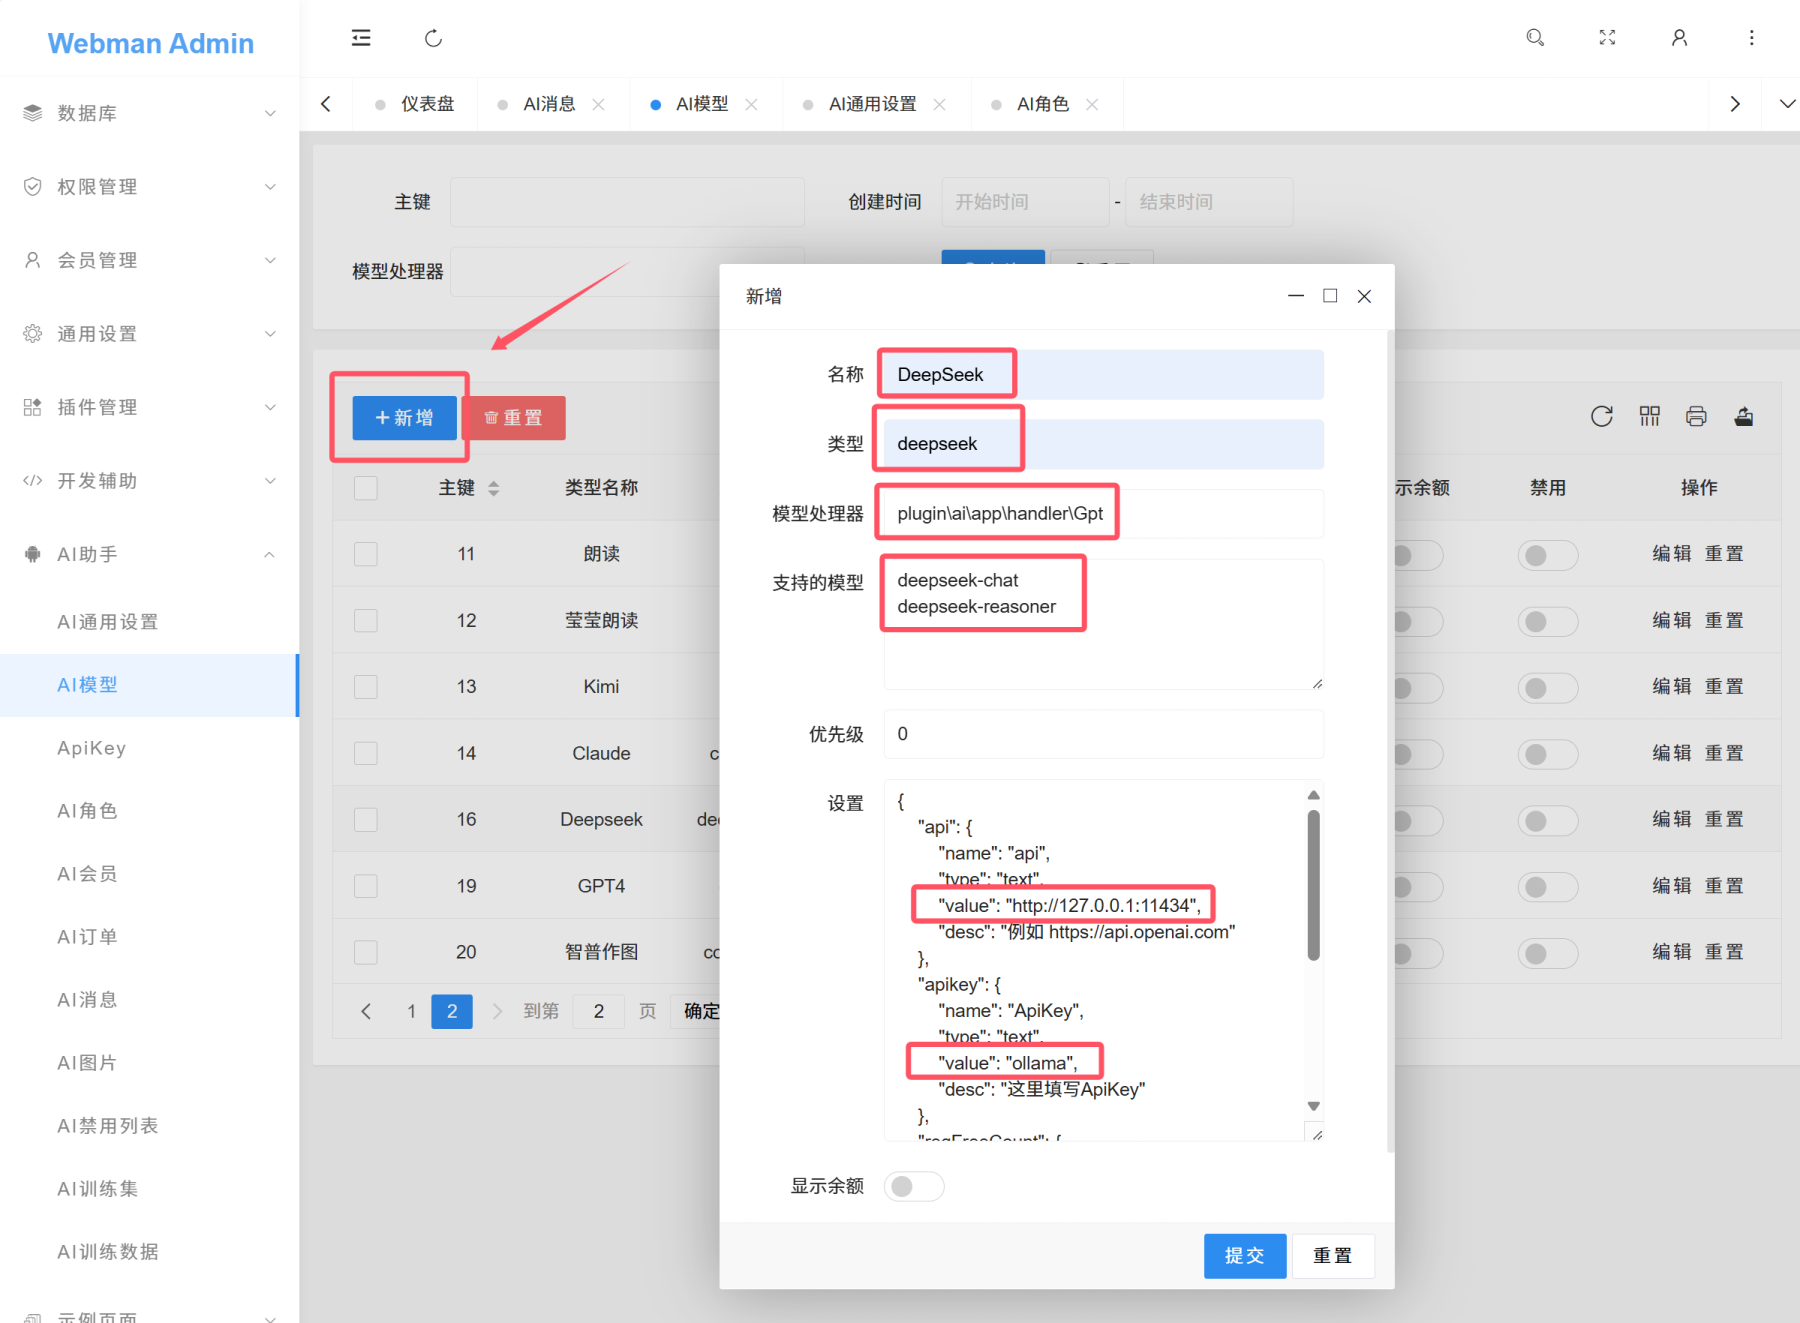This screenshot has width=1800, height=1323.
Task: Click the 优先级 input field
Action: point(1104,734)
